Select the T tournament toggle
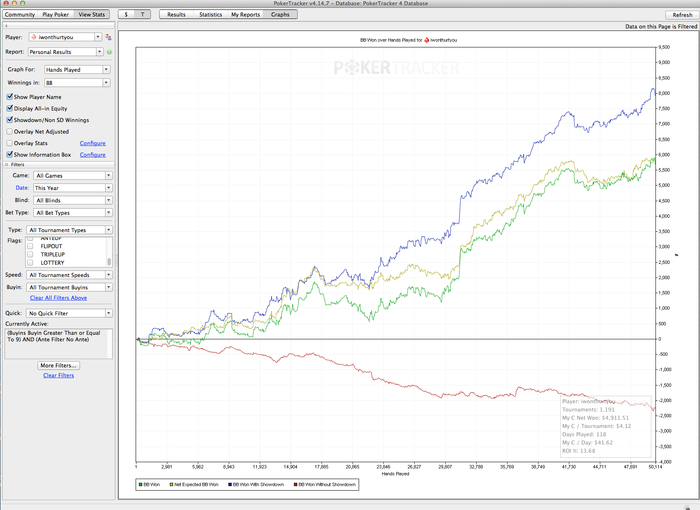The height and width of the screenshot is (510, 700). [x=142, y=14]
